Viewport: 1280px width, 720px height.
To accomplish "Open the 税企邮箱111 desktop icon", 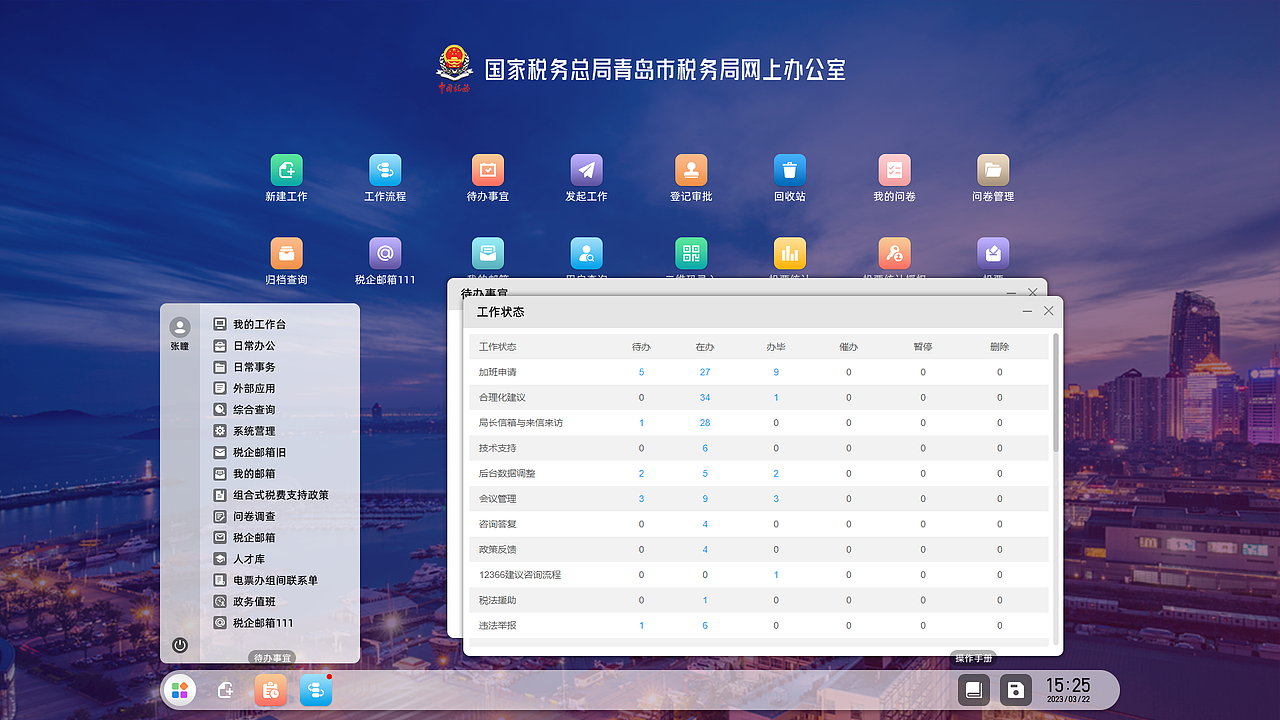I will [387, 253].
